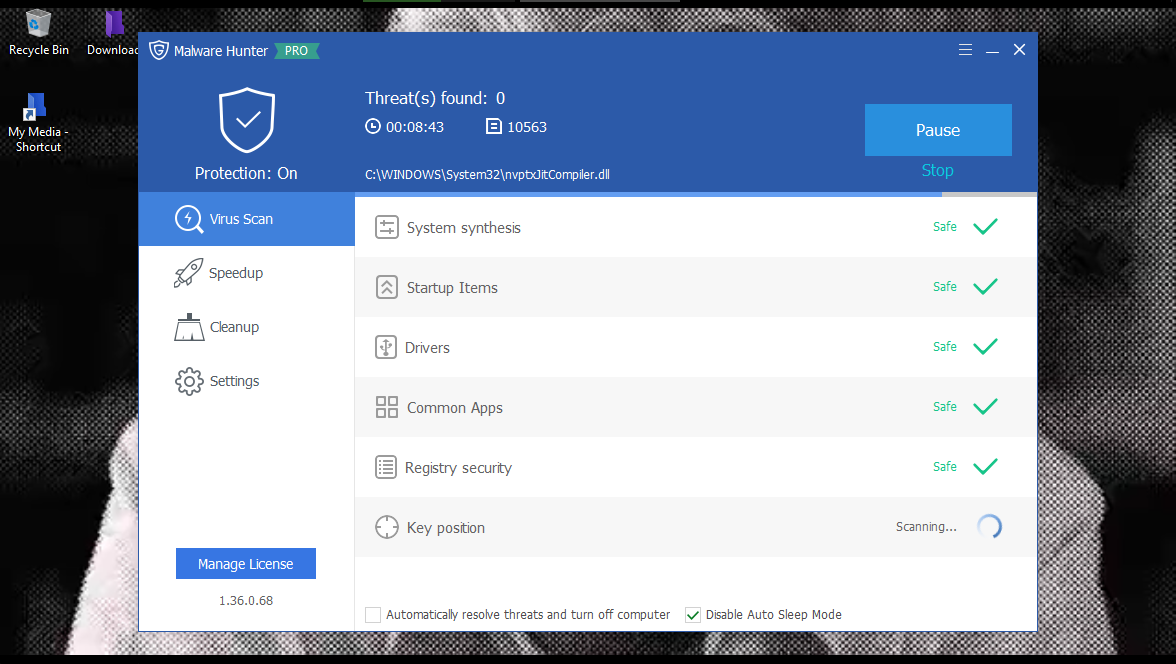
Task: Click the elapsed time clock icon
Action: click(x=373, y=126)
